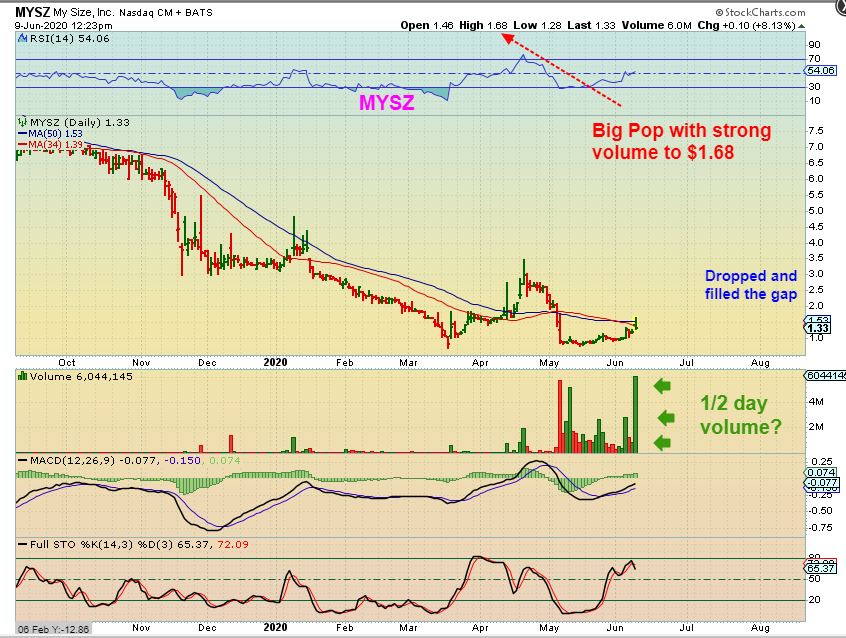Image resolution: width=846 pixels, height=638 pixels.
Task: Click the Big Pop with strong volume annotation
Action: point(681,141)
